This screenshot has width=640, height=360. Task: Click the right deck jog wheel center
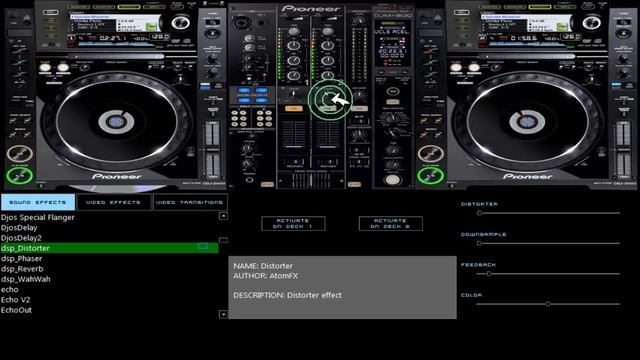pos(527,122)
